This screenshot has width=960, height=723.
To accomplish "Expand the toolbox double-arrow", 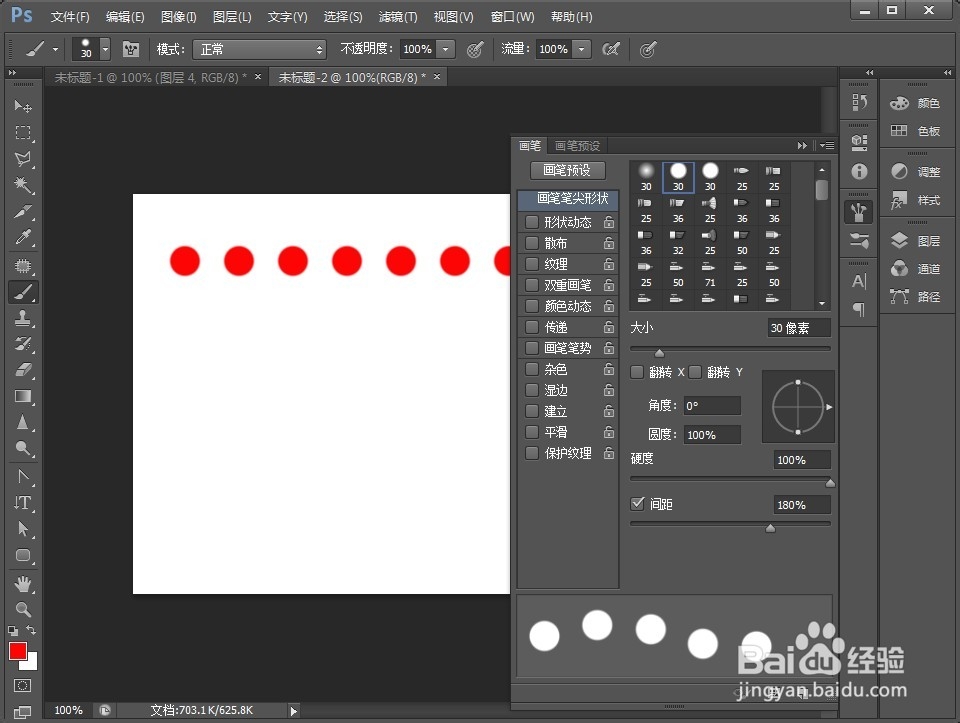I will point(12,72).
